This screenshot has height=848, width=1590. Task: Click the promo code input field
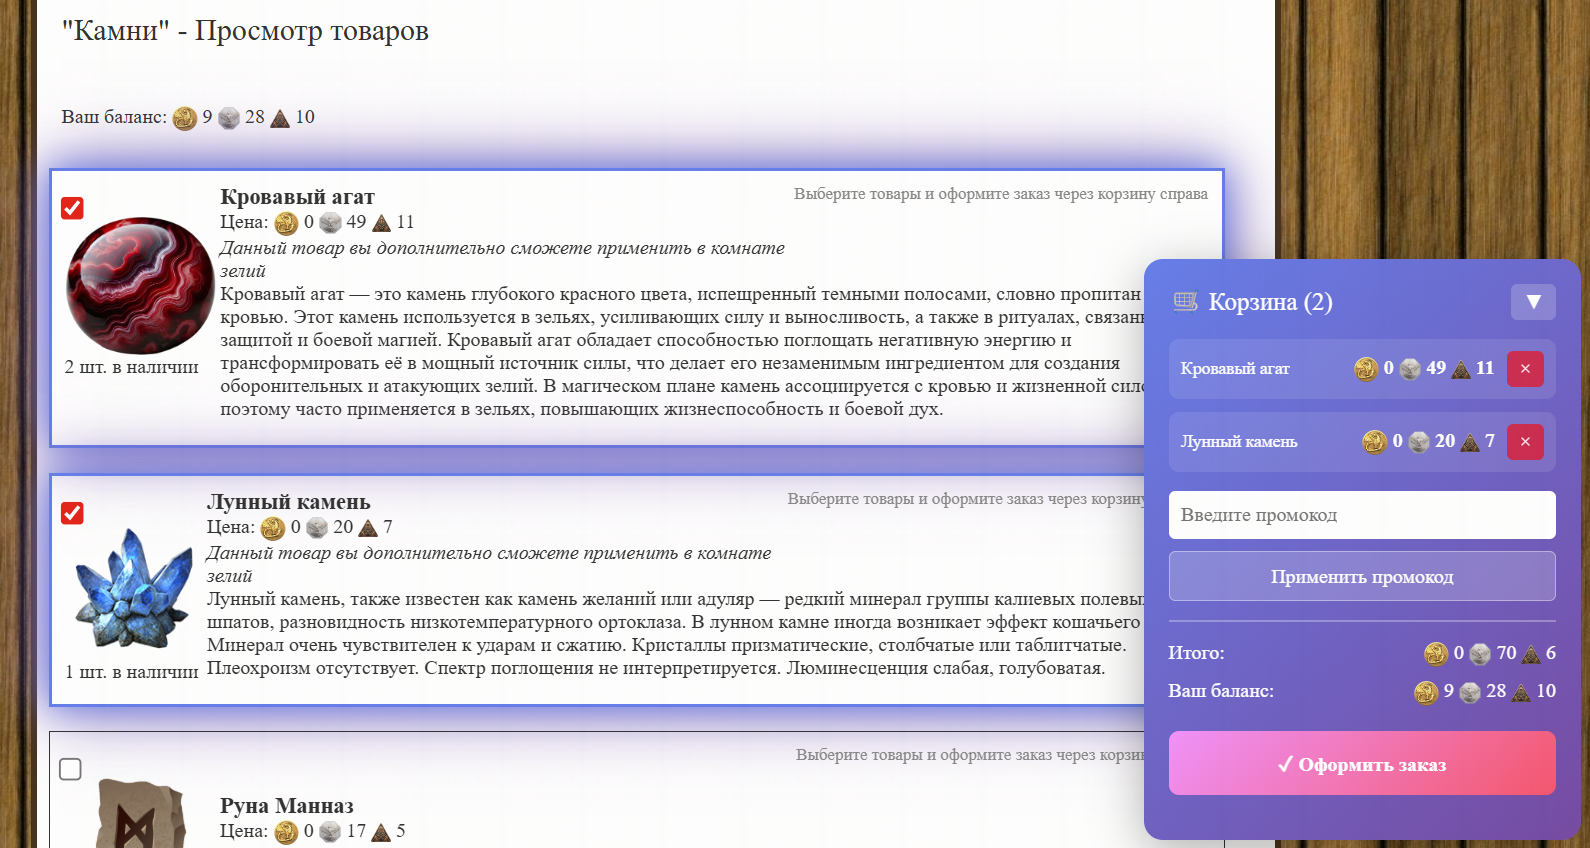coord(1362,515)
